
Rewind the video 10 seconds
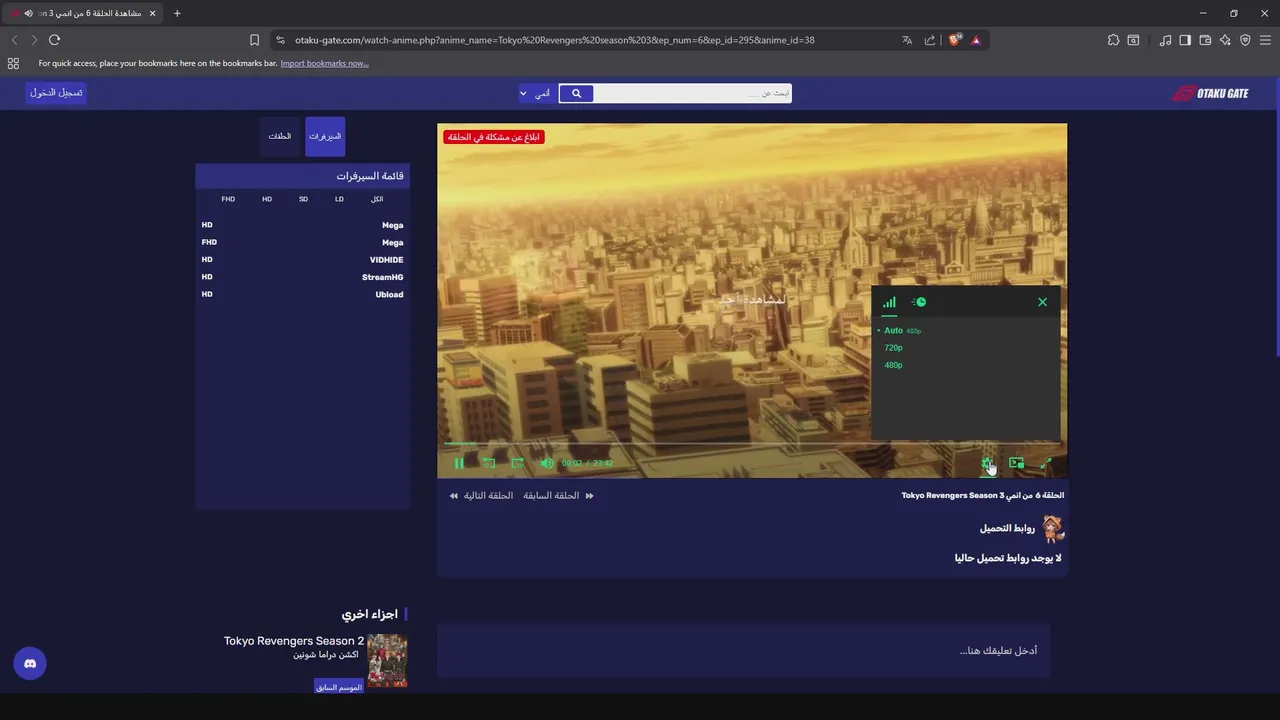[x=489, y=463]
